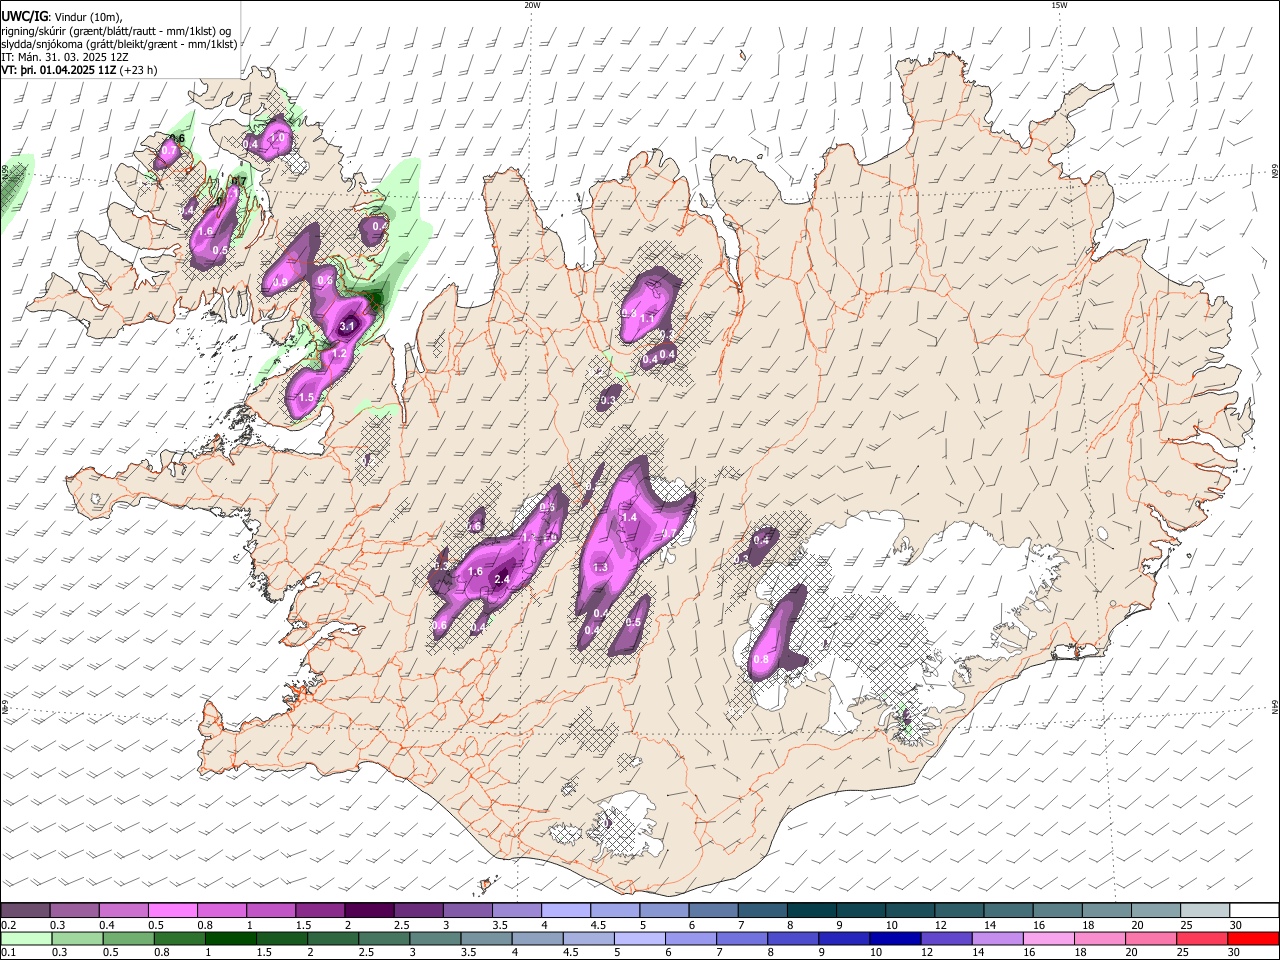Click the "1.3" precipitation value on the map
1280x960 pixels.
(600, 567)
